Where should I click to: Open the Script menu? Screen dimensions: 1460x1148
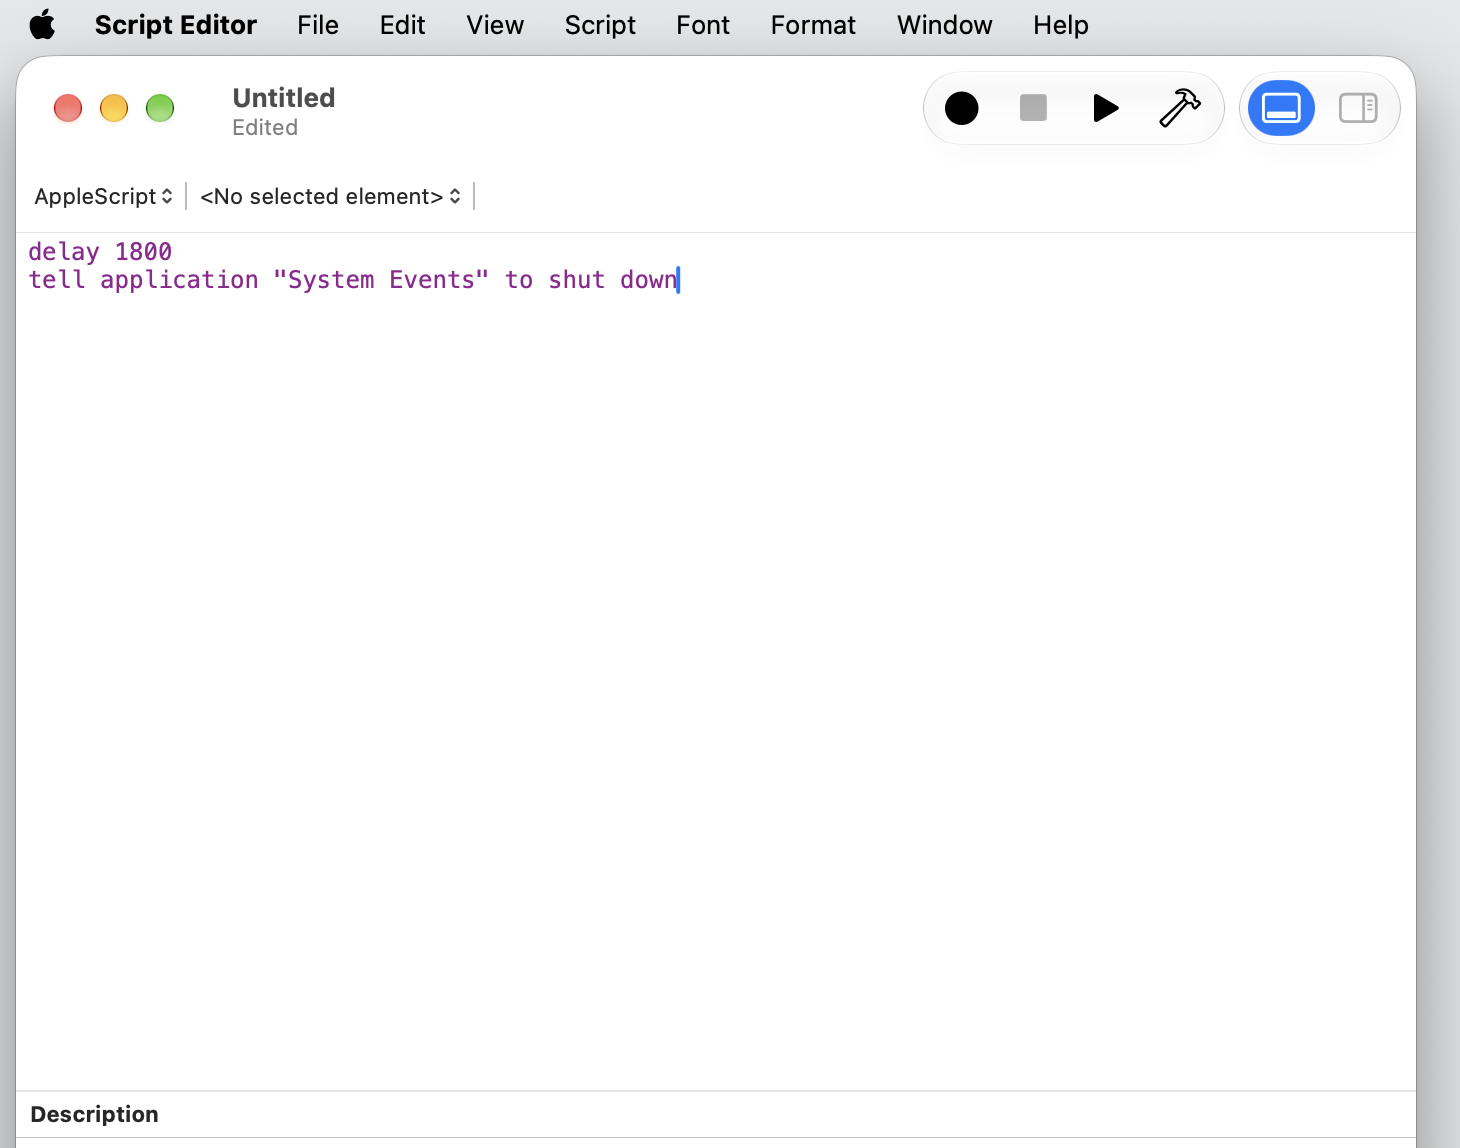[600, 25]
